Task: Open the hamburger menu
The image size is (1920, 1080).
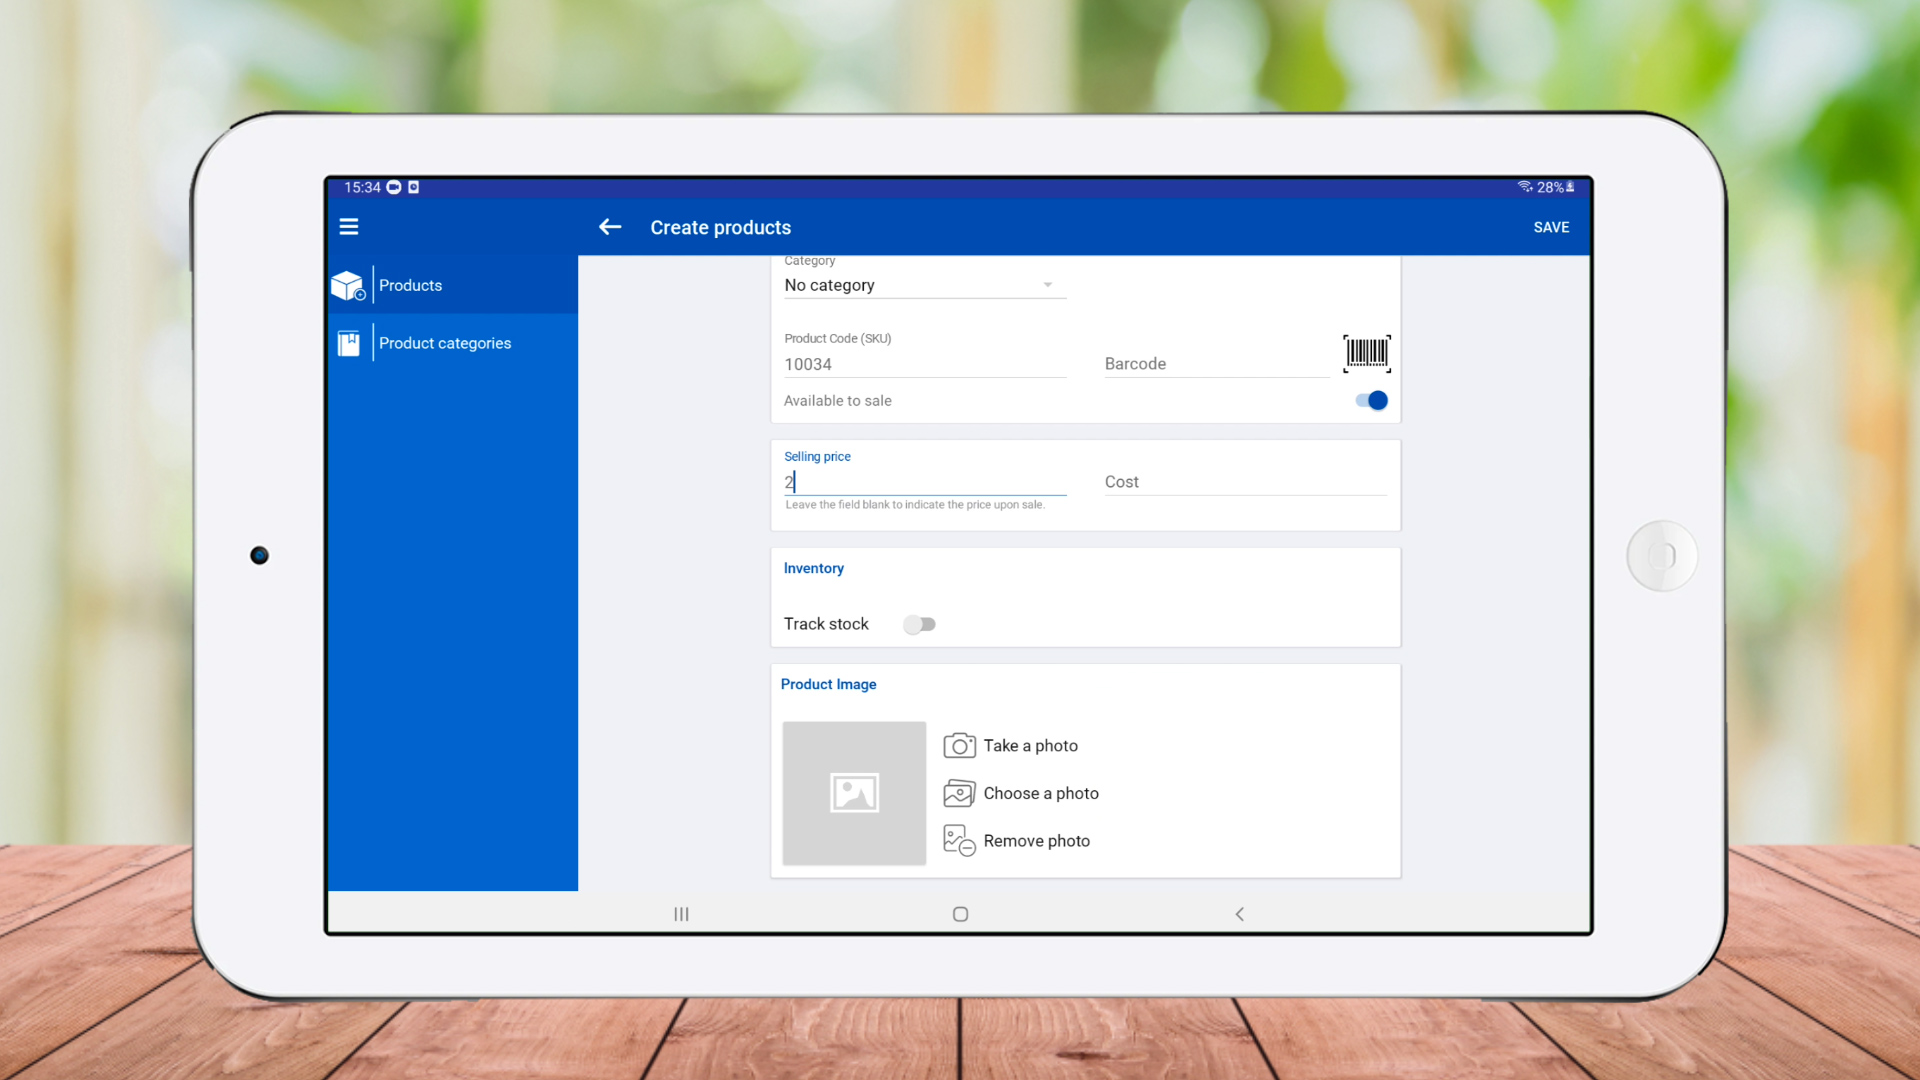Action: (348, 227)
